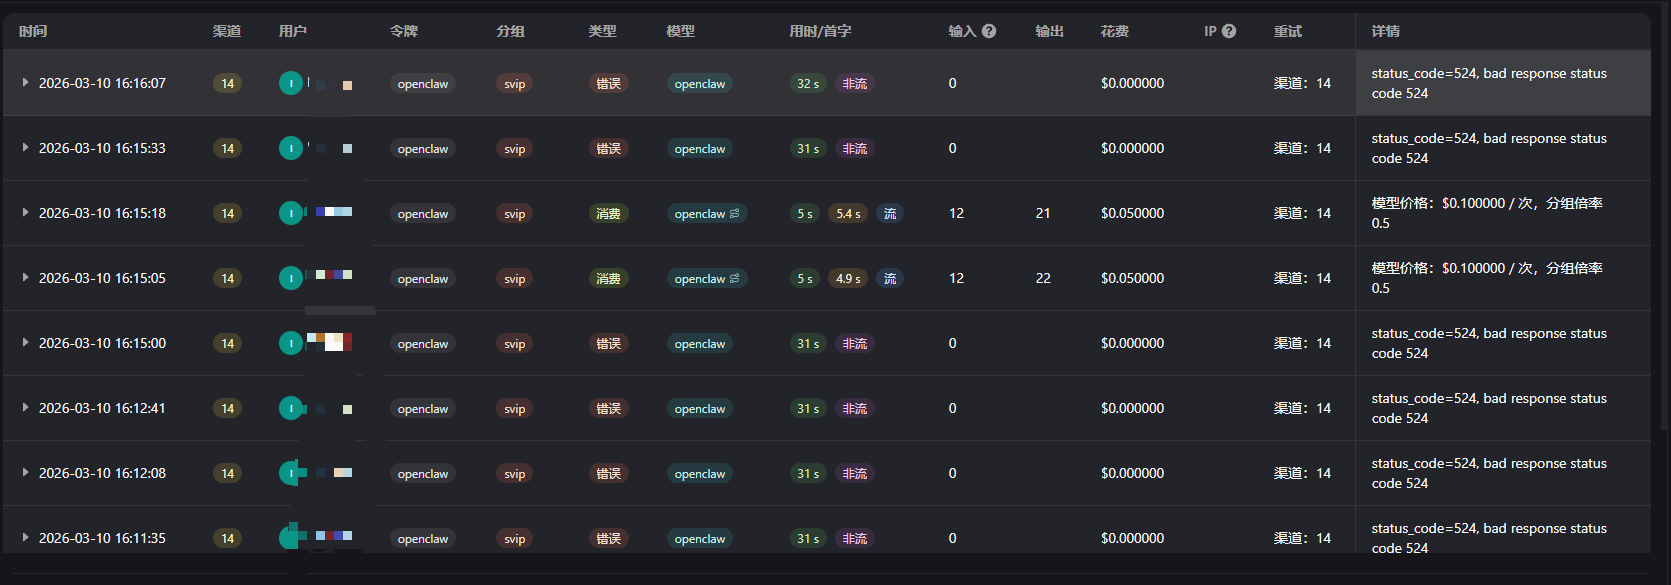The image size is (1671, 585).
Task: Click mapping icon in 16:15:05 openclaw model tag
Action: tap(735, 278)
